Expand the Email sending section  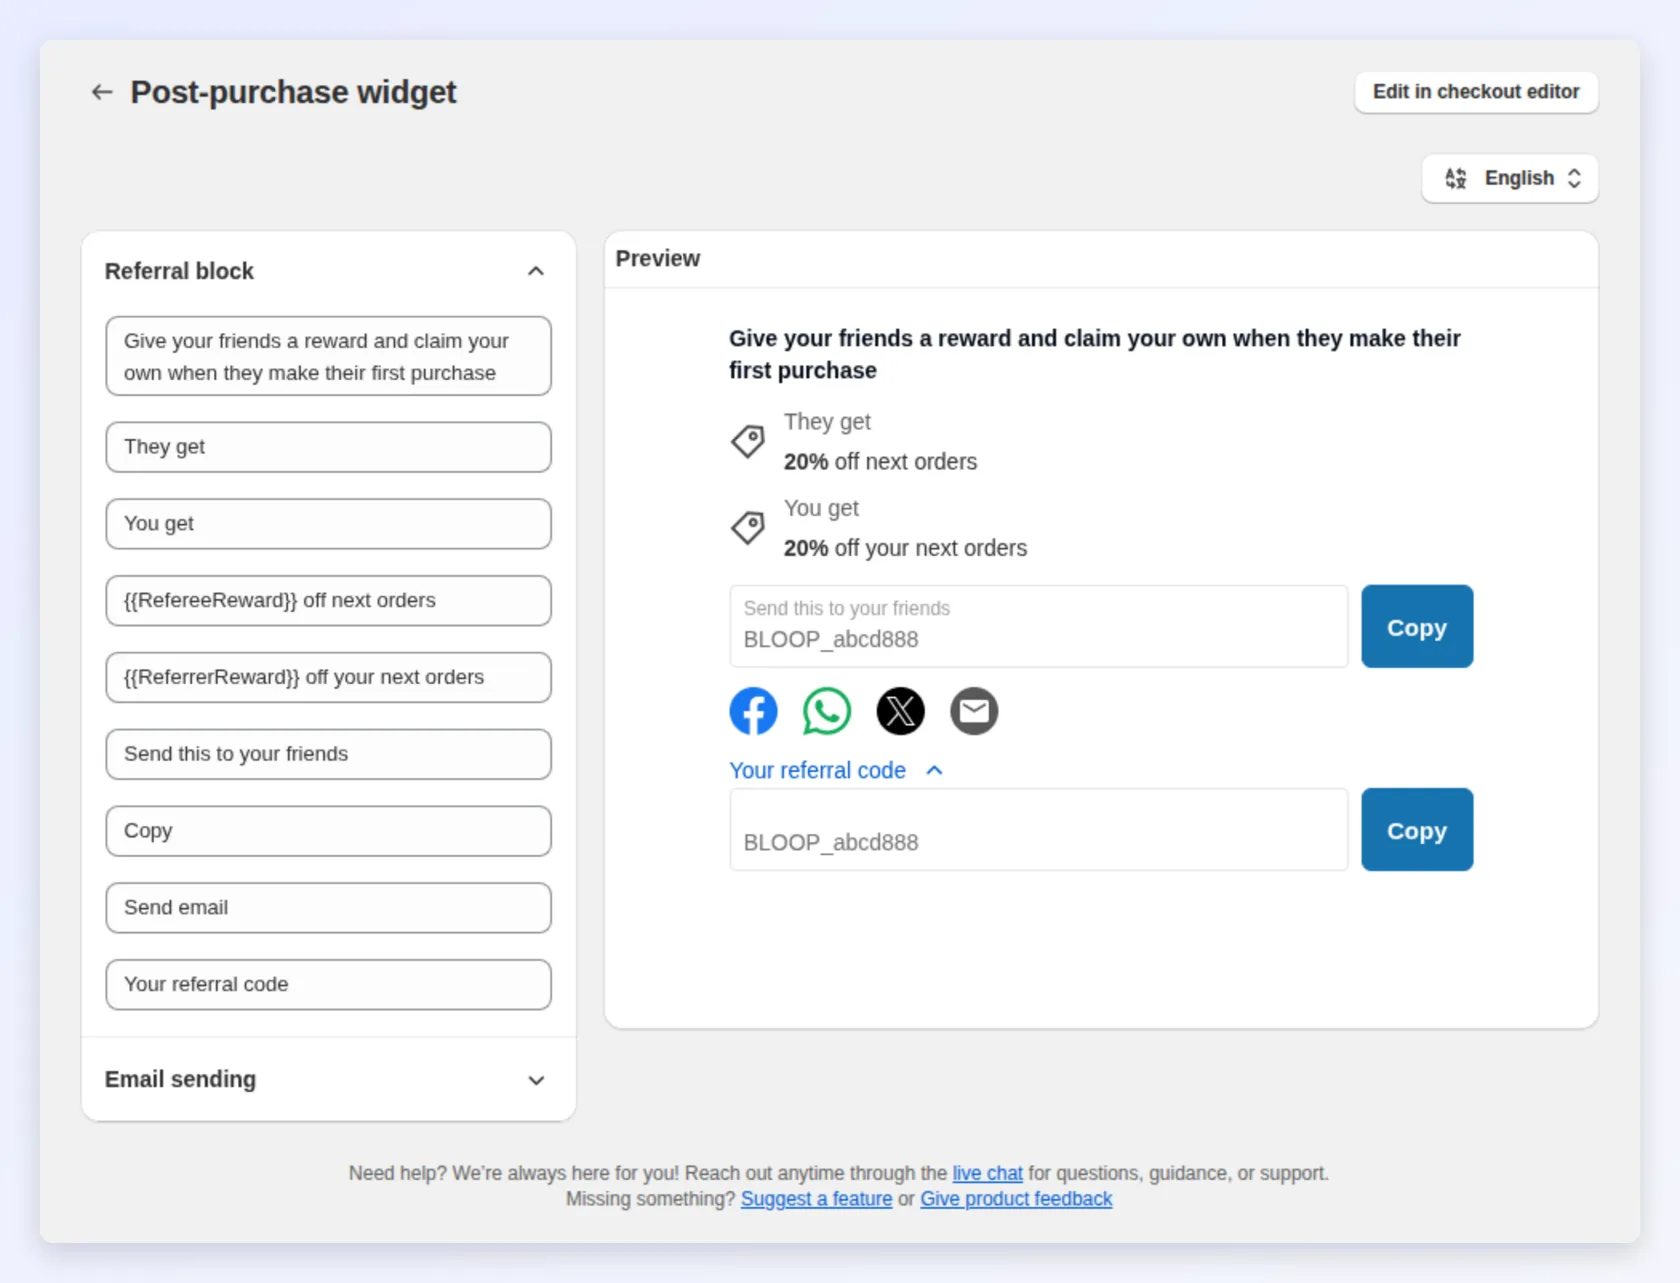(x=536, y=1080)
